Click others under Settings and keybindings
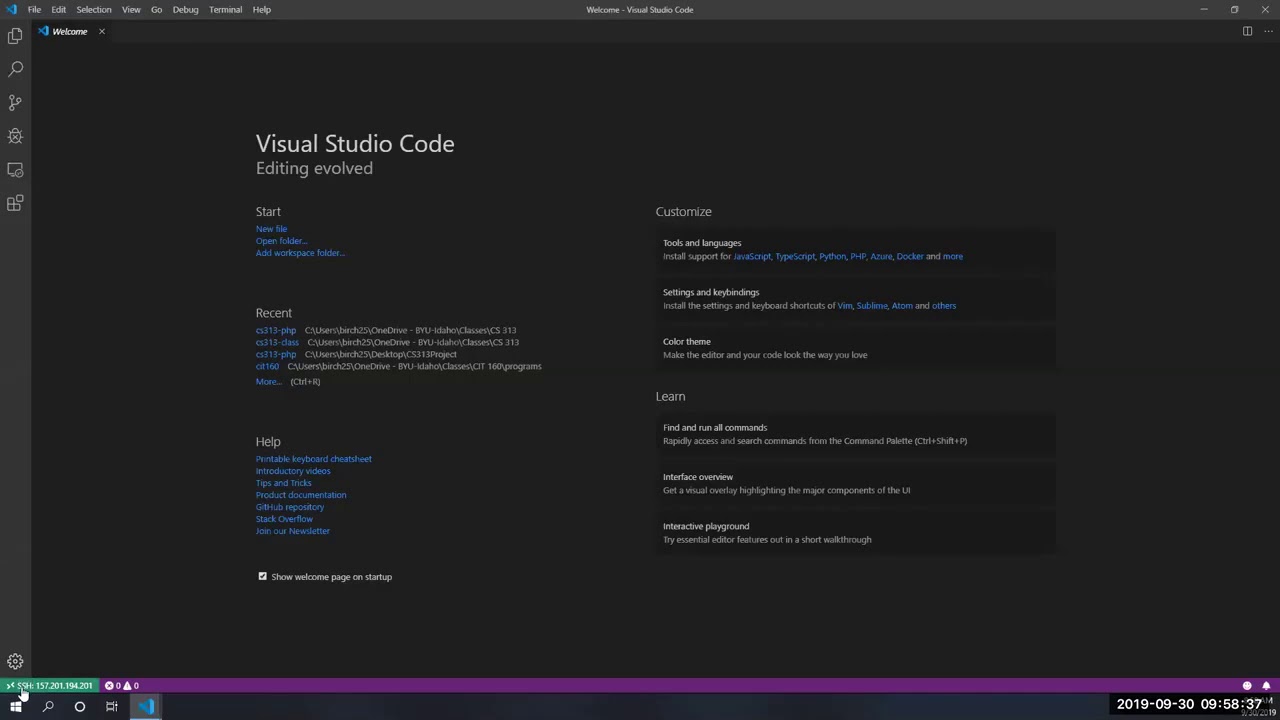This screenshot has height=720, width=1280. pos(944,306)
